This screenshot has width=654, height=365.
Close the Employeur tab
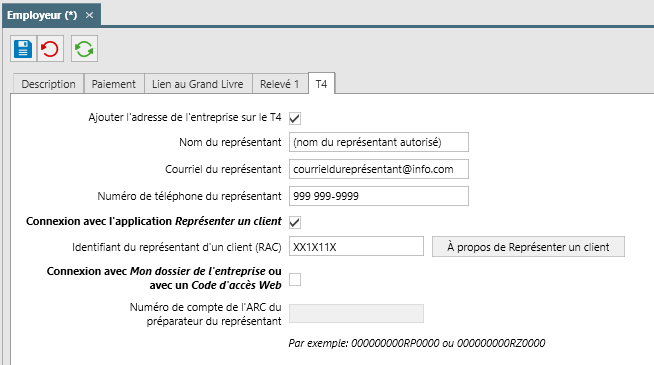[x=89, y=15]
